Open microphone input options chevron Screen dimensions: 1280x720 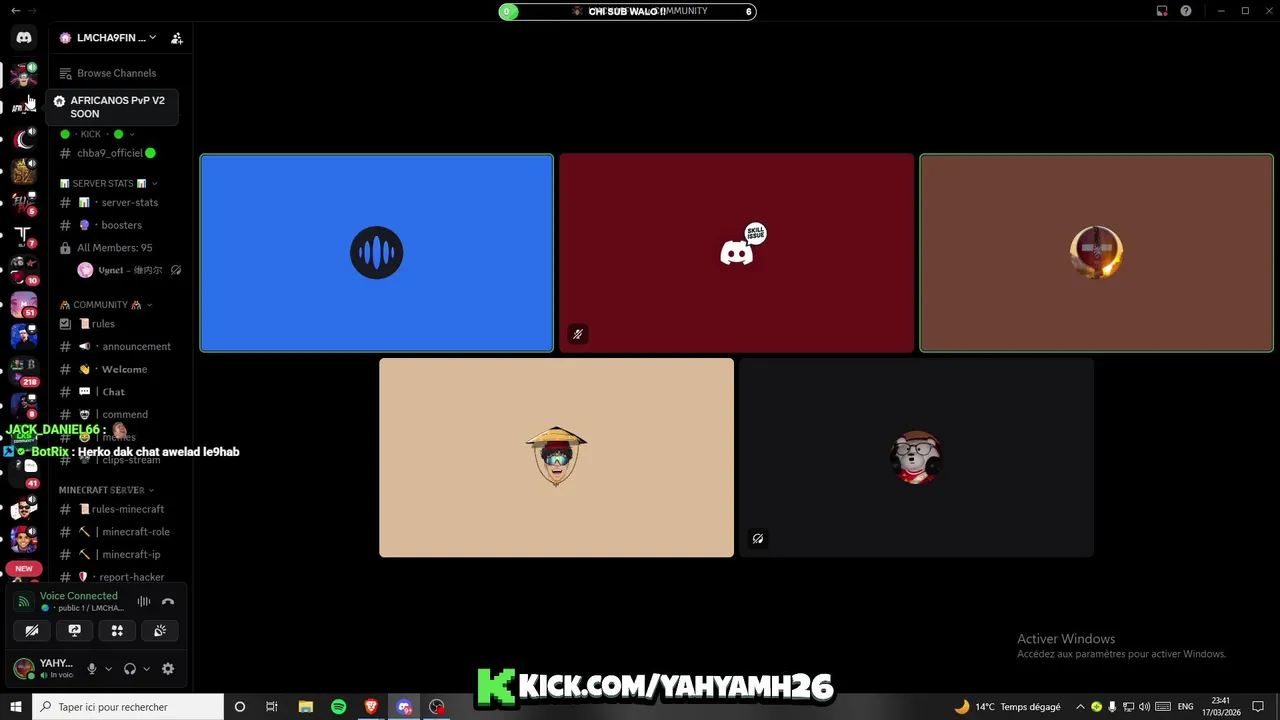108,669
